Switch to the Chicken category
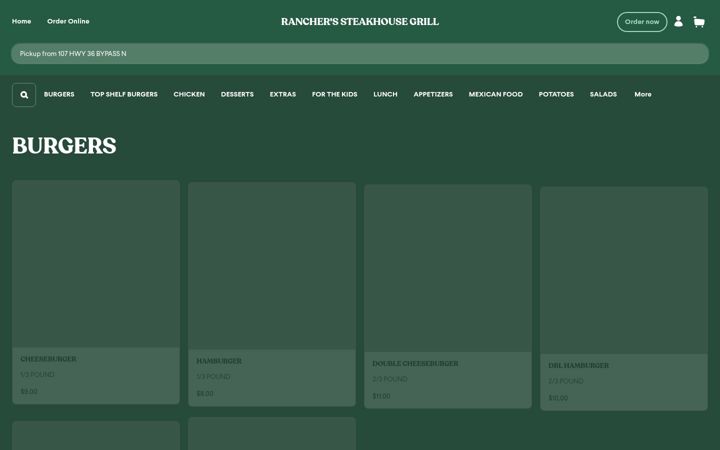 point(189,95)
